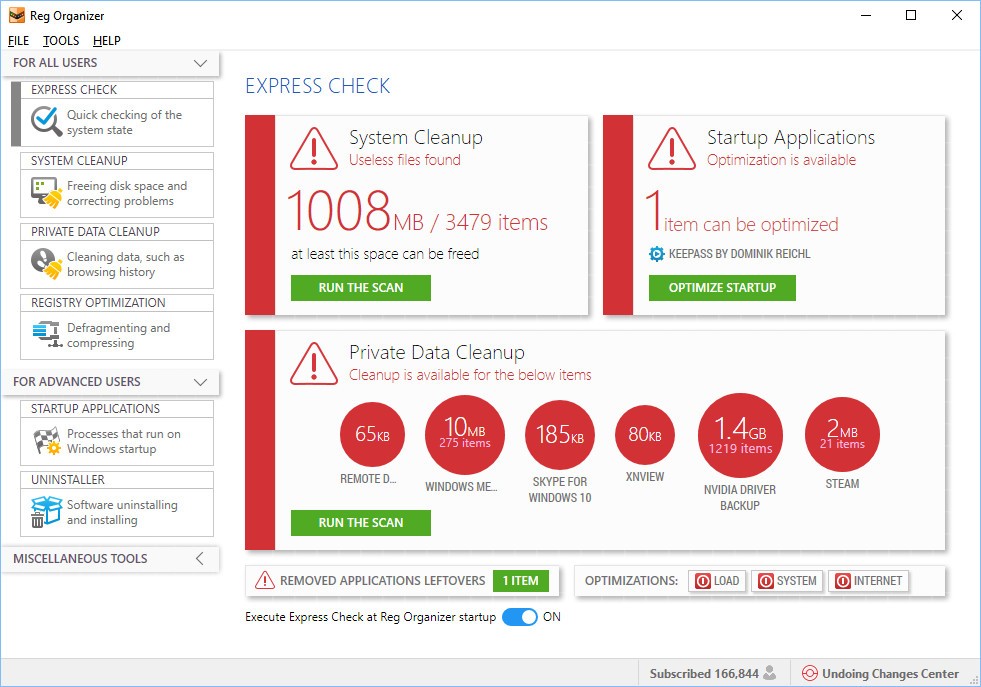Open System Cleanup via its broom icon
Image resolution: width=981 pixels, height=687 pixels.
click(46, 193)
